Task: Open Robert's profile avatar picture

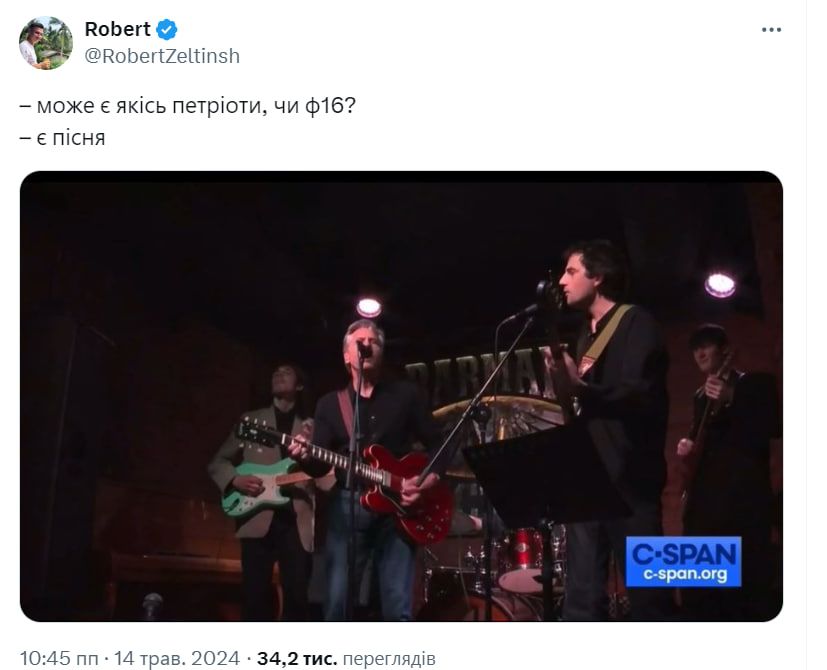Action: point(46,43)
